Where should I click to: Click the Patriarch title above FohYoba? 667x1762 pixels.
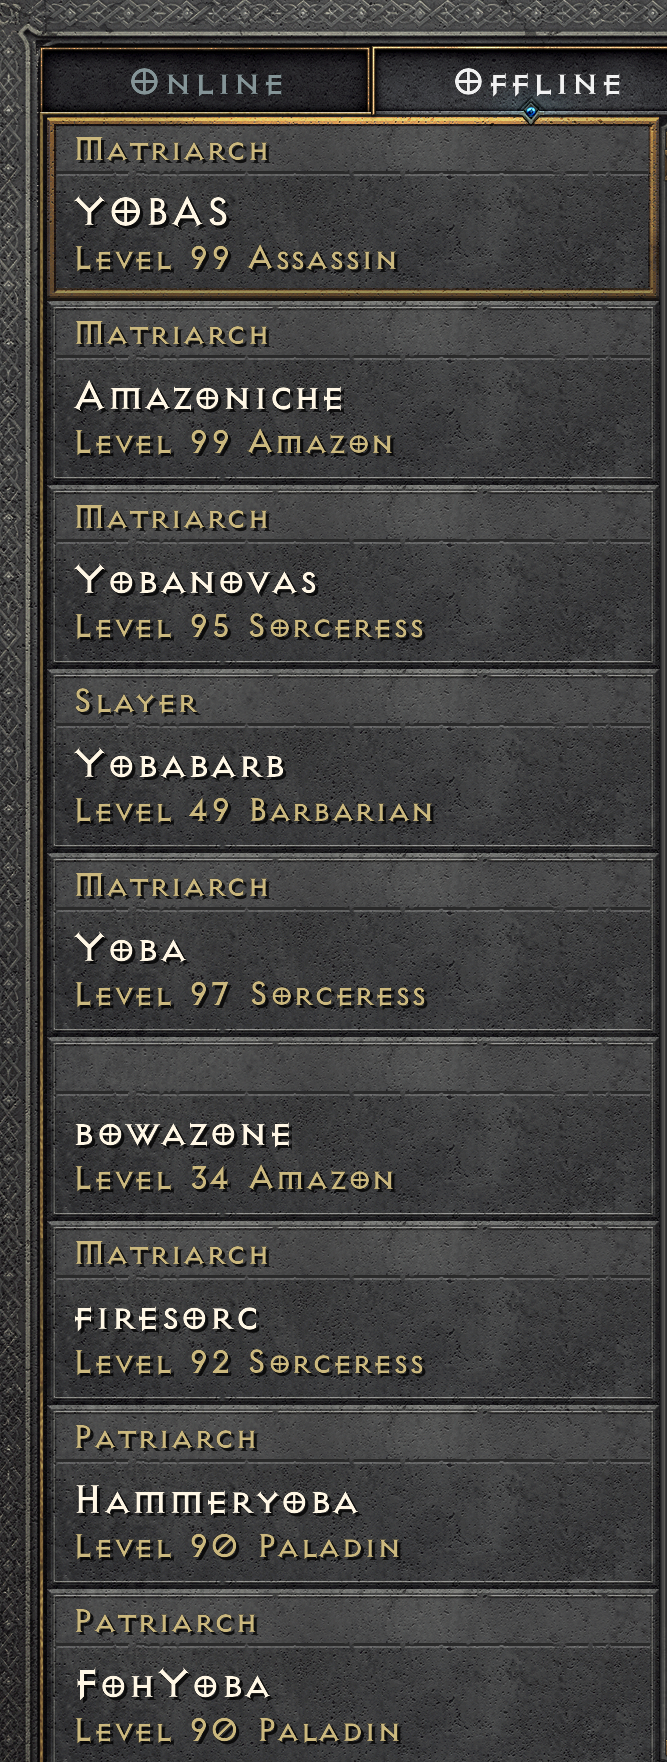pos(167,1623)
